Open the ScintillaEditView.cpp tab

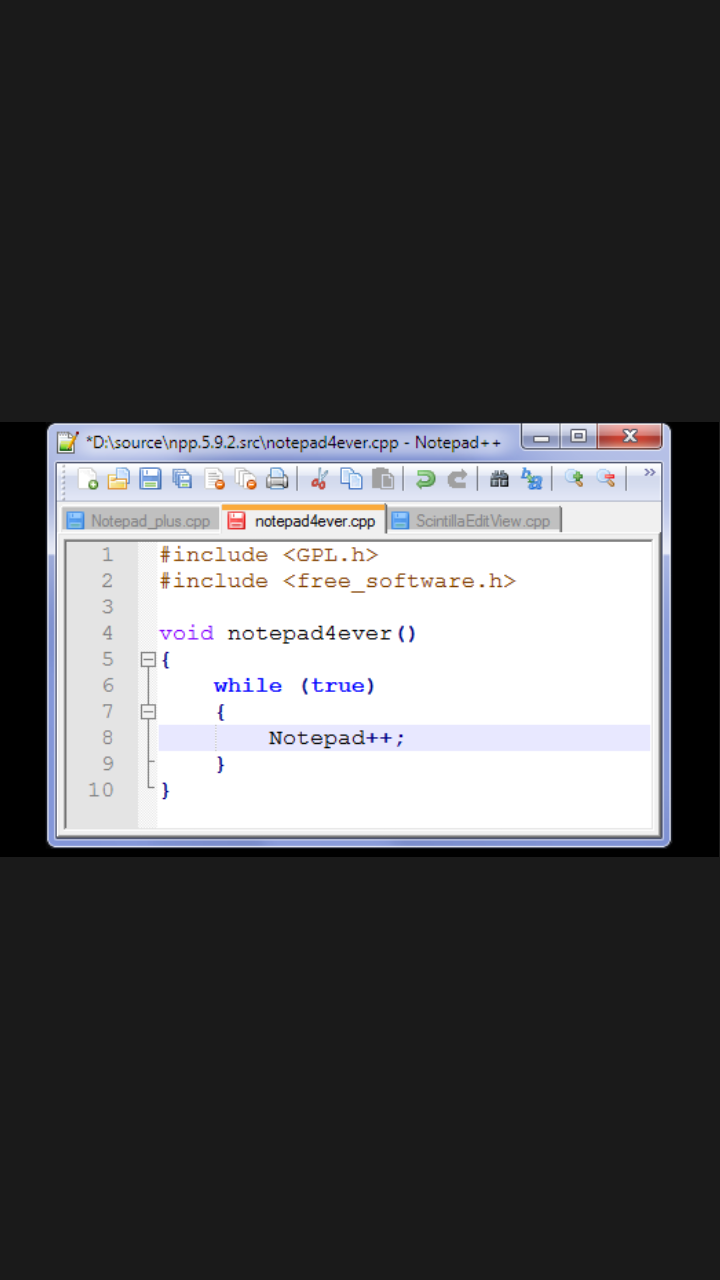pyautogui.click(x=474, y=520)
